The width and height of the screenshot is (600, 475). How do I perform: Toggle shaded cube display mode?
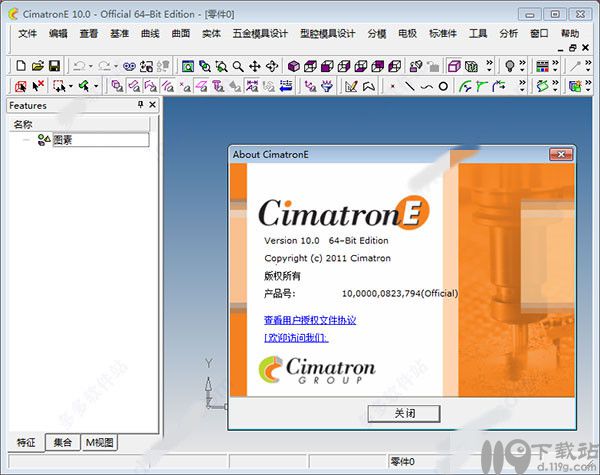[454, 66]
